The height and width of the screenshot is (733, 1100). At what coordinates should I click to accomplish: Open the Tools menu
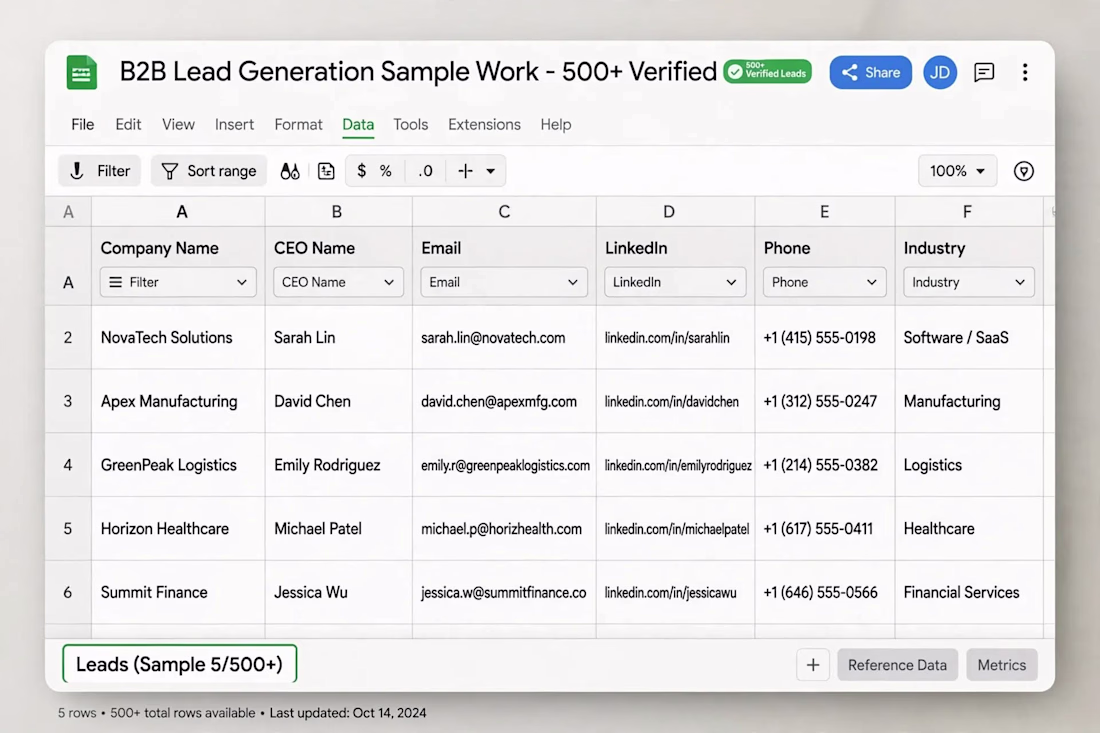click(x=410, y=125)
